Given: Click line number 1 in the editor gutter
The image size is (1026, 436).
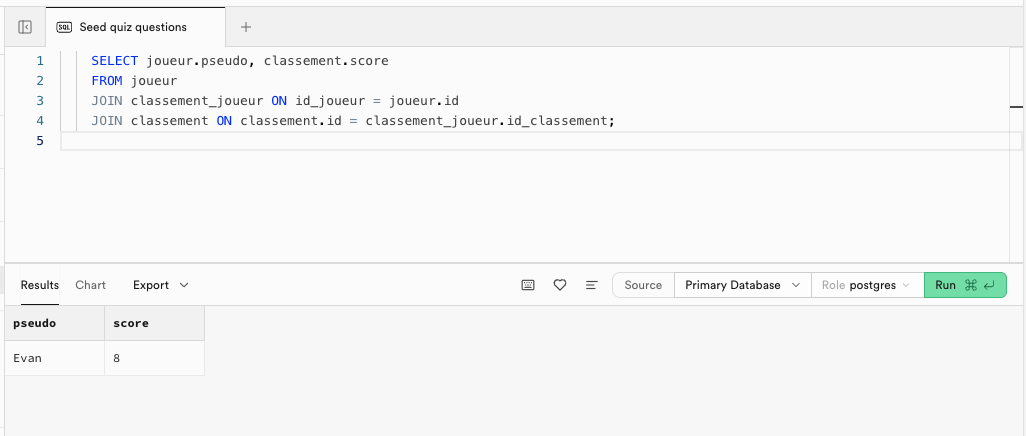Looking at the screenshot, I should pyautogui.click(x=40, y=61).
